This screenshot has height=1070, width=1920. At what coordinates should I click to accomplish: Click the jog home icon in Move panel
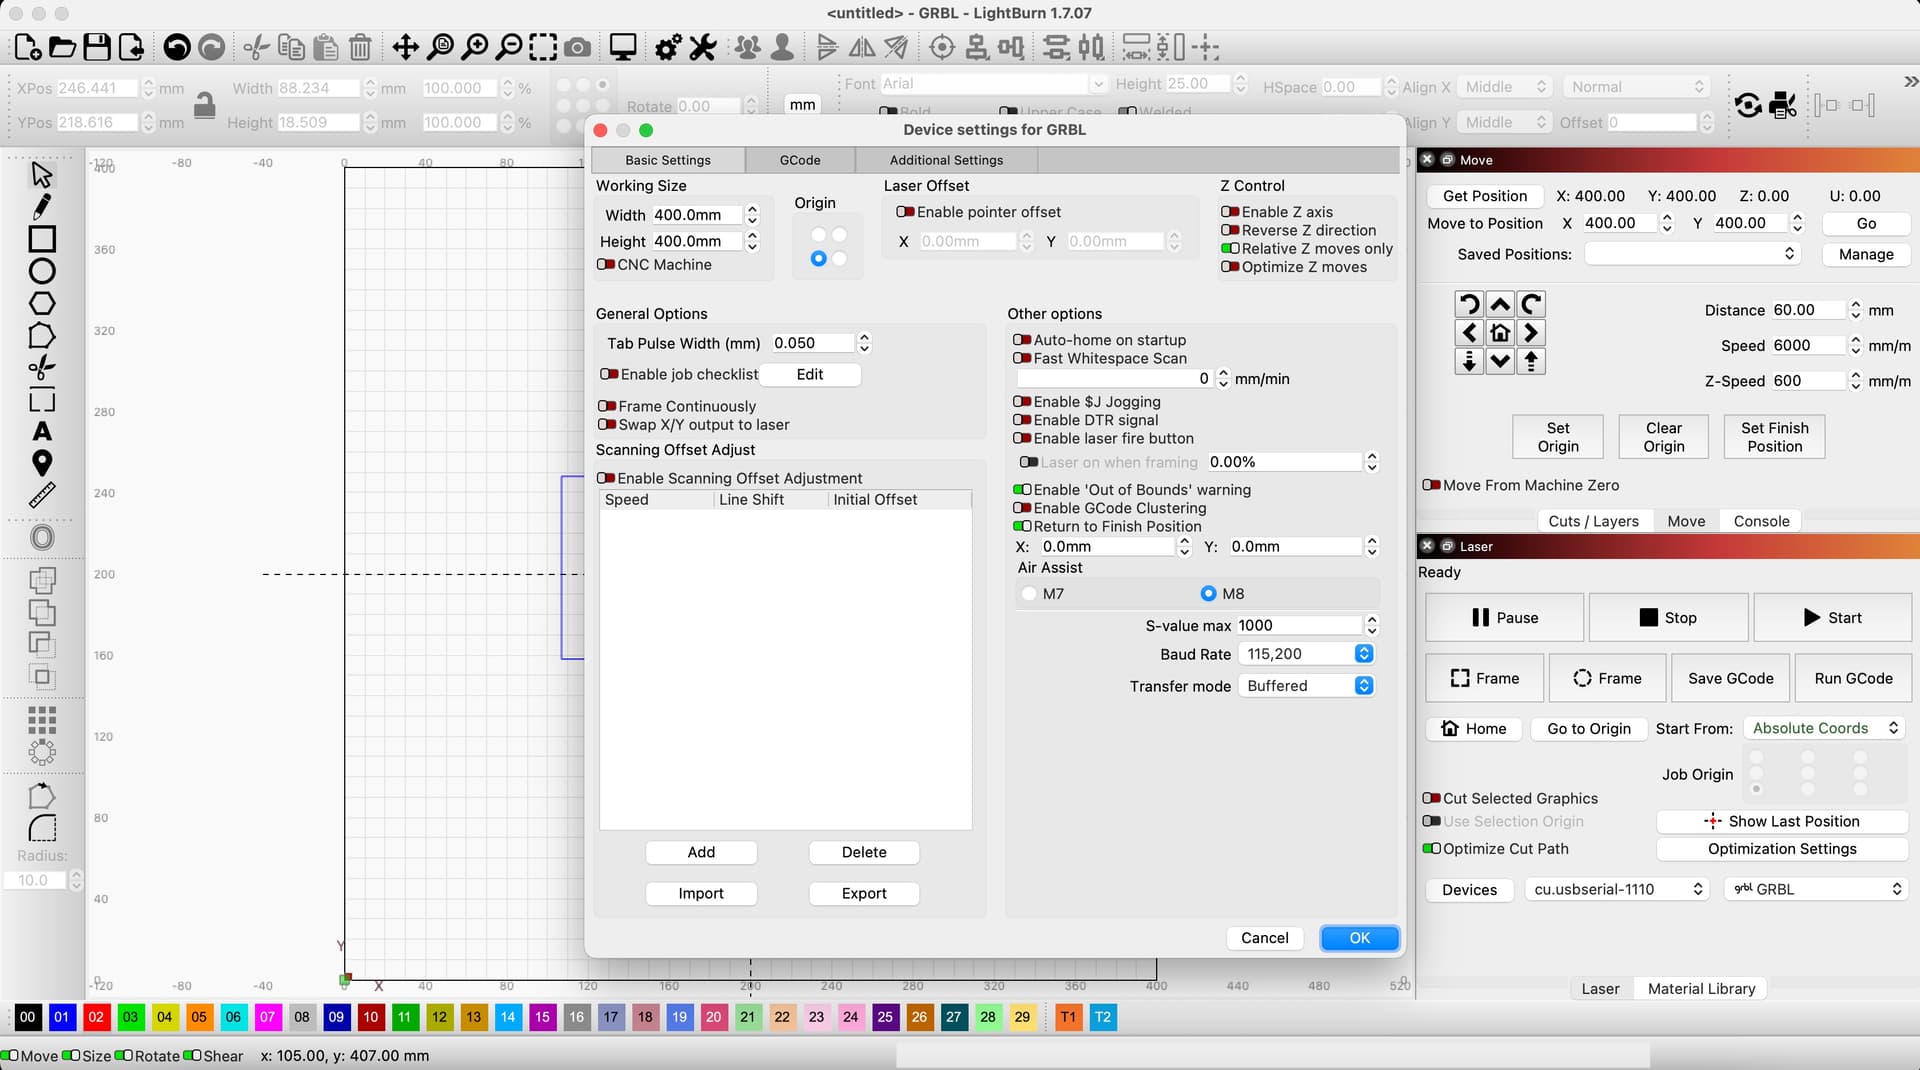click(x=1500, y=333)
